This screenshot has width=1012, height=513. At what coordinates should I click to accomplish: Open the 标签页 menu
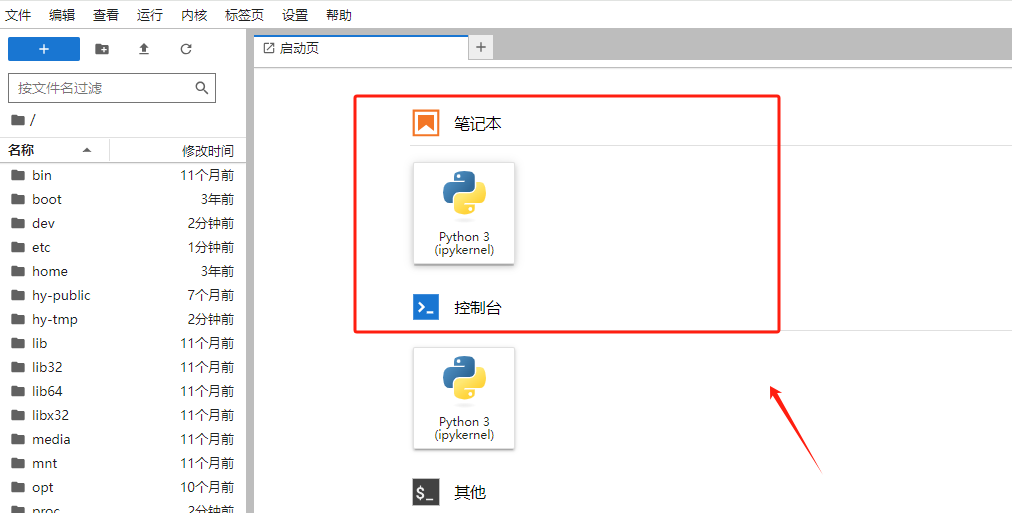click(x=245, y=15)
